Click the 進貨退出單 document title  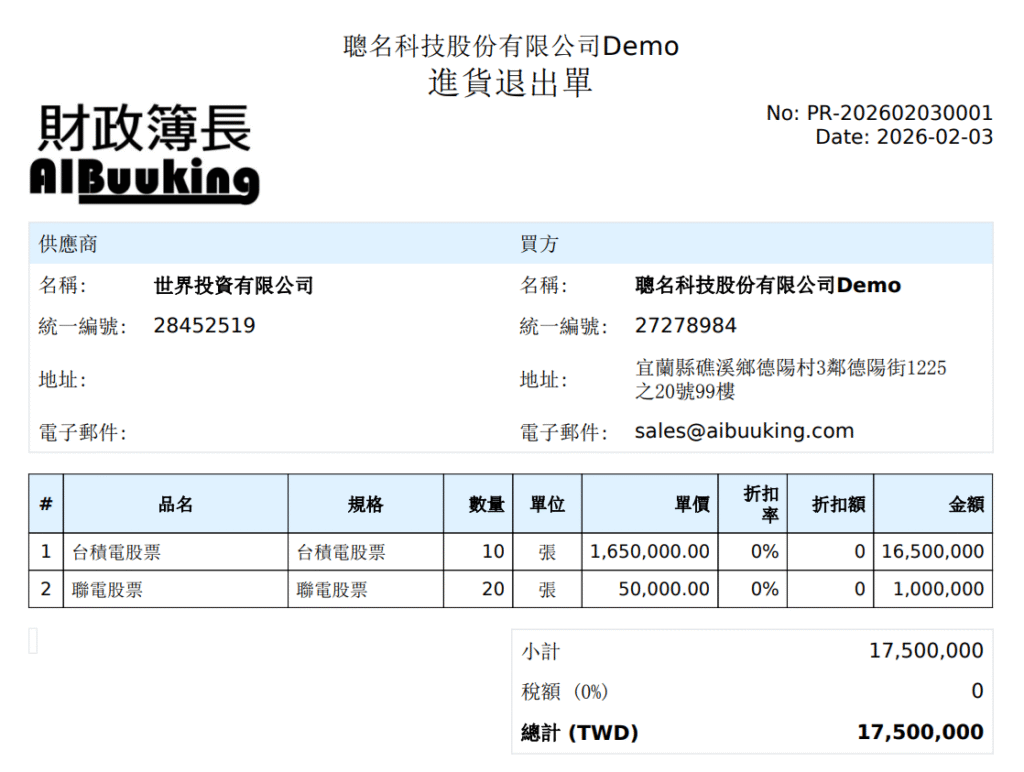pyautogui.click(x=511, y=82)
